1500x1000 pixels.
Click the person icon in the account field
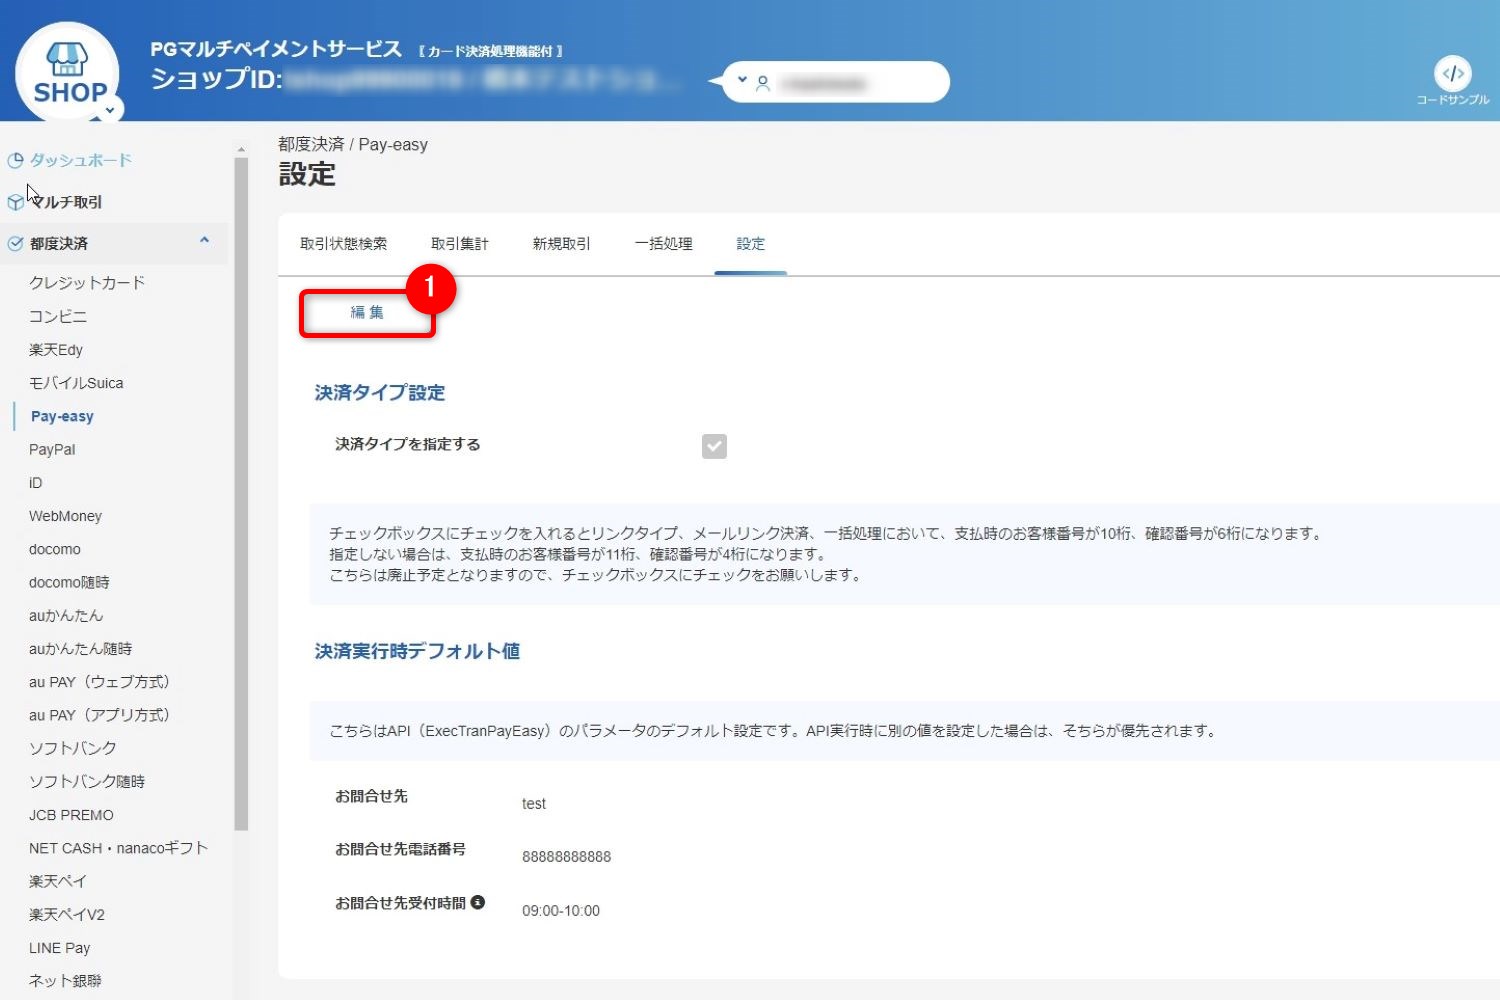[764, 82]
